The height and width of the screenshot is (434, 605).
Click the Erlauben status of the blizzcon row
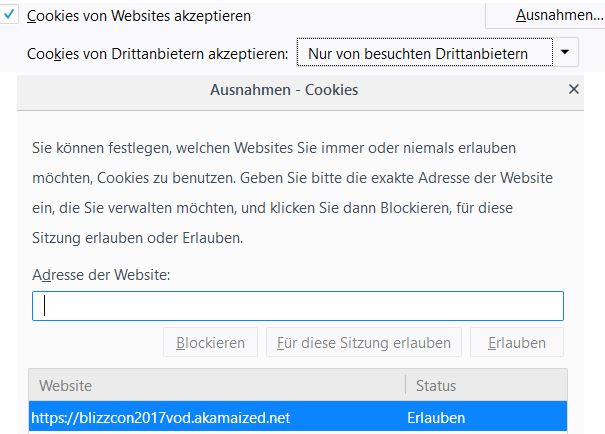[x=436, y=417]
